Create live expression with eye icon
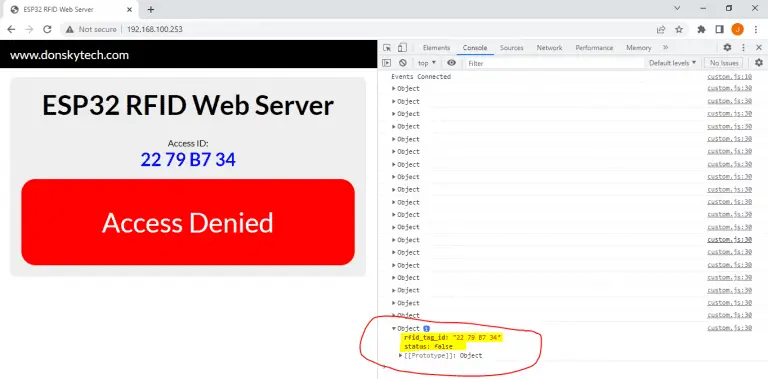Viewport: 768px width, 379px height. 451,63
